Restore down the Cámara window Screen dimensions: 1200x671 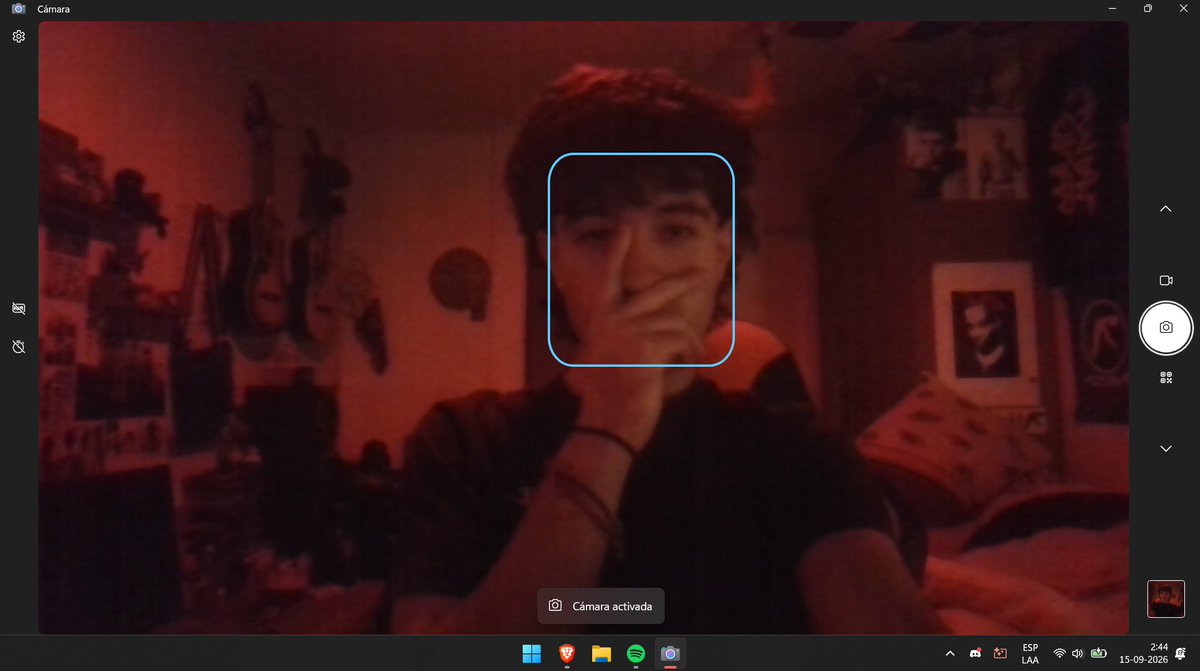1148,8
